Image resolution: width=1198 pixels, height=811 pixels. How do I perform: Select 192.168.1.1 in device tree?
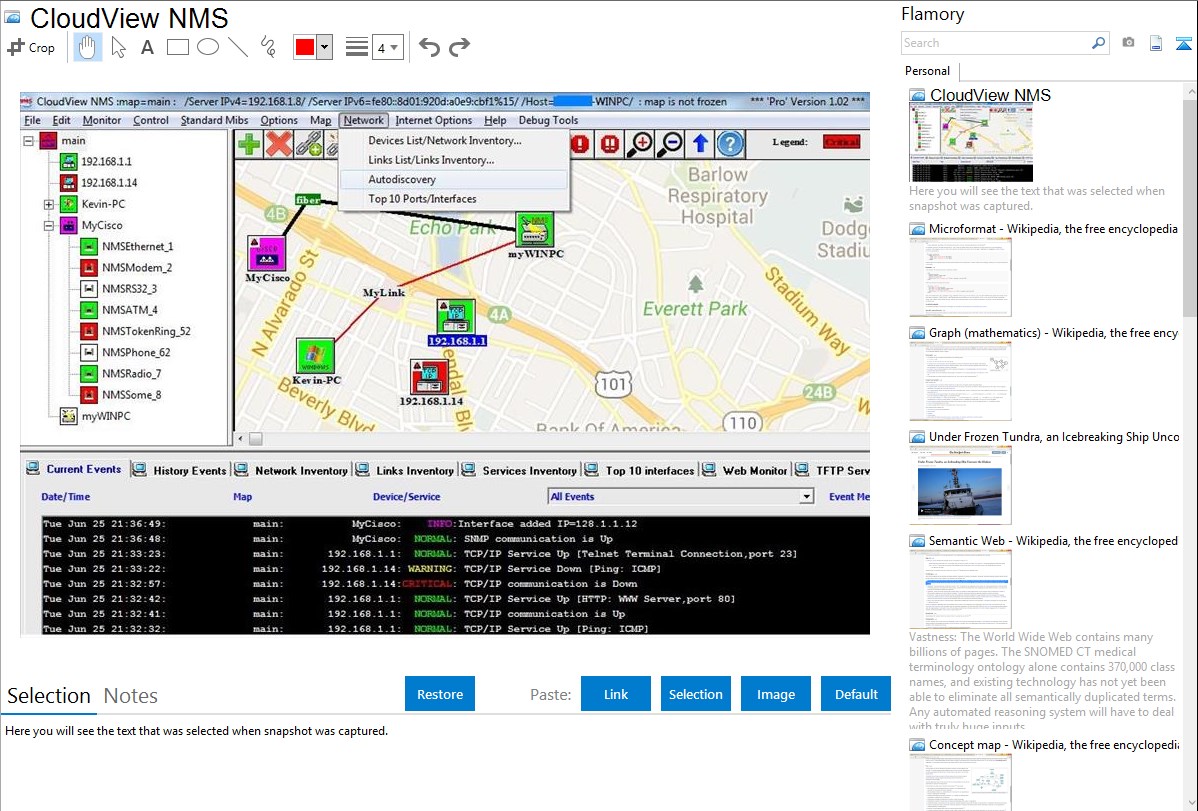point(106,161)
